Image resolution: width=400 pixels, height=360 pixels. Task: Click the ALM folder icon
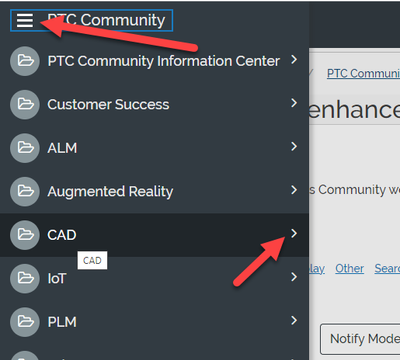[x=25, y=148]
